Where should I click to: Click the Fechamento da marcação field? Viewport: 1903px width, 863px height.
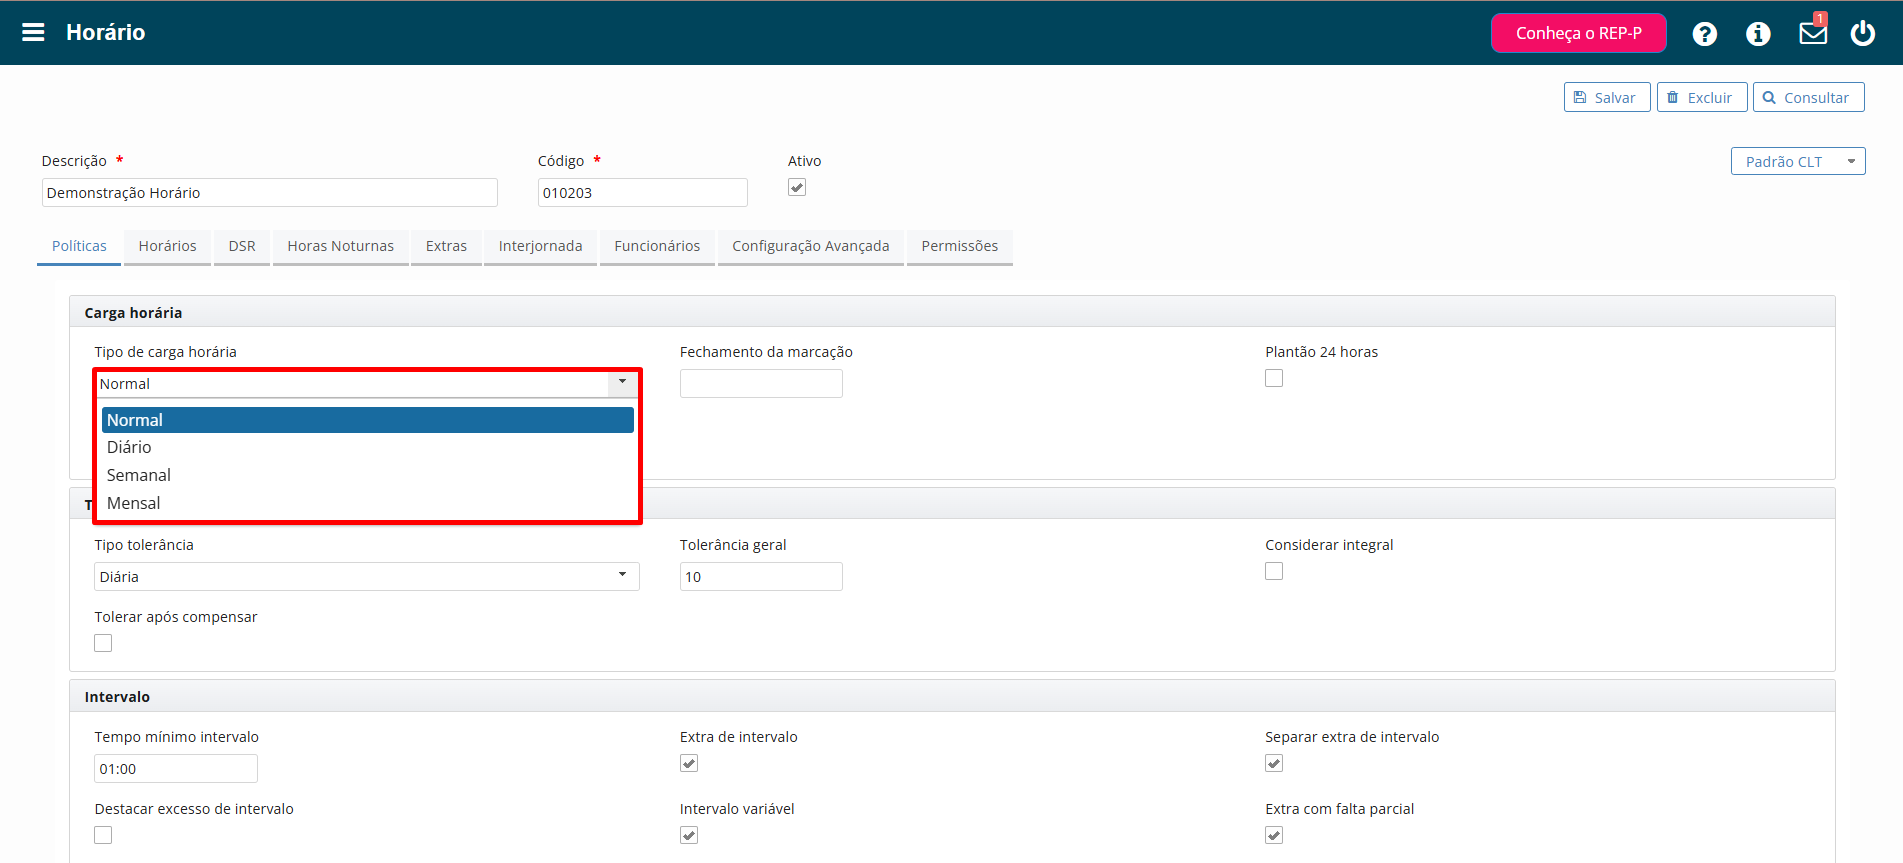[761, 384]
